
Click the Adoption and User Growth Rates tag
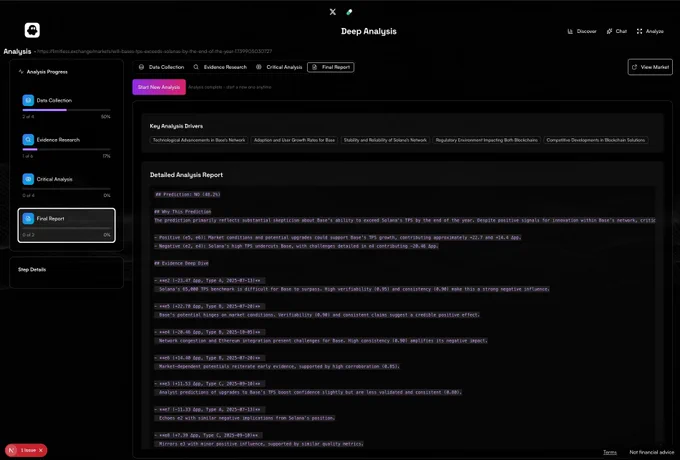click(x=294, y=140)
